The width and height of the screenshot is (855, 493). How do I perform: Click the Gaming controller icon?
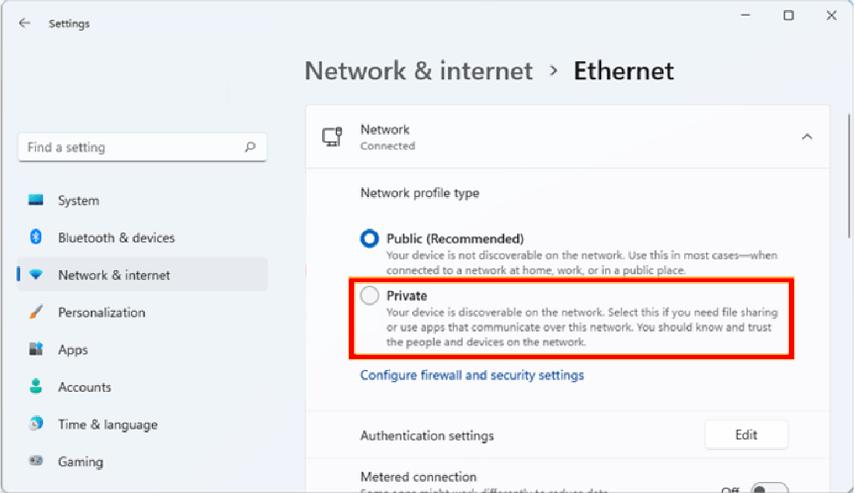tap(36, 461)
